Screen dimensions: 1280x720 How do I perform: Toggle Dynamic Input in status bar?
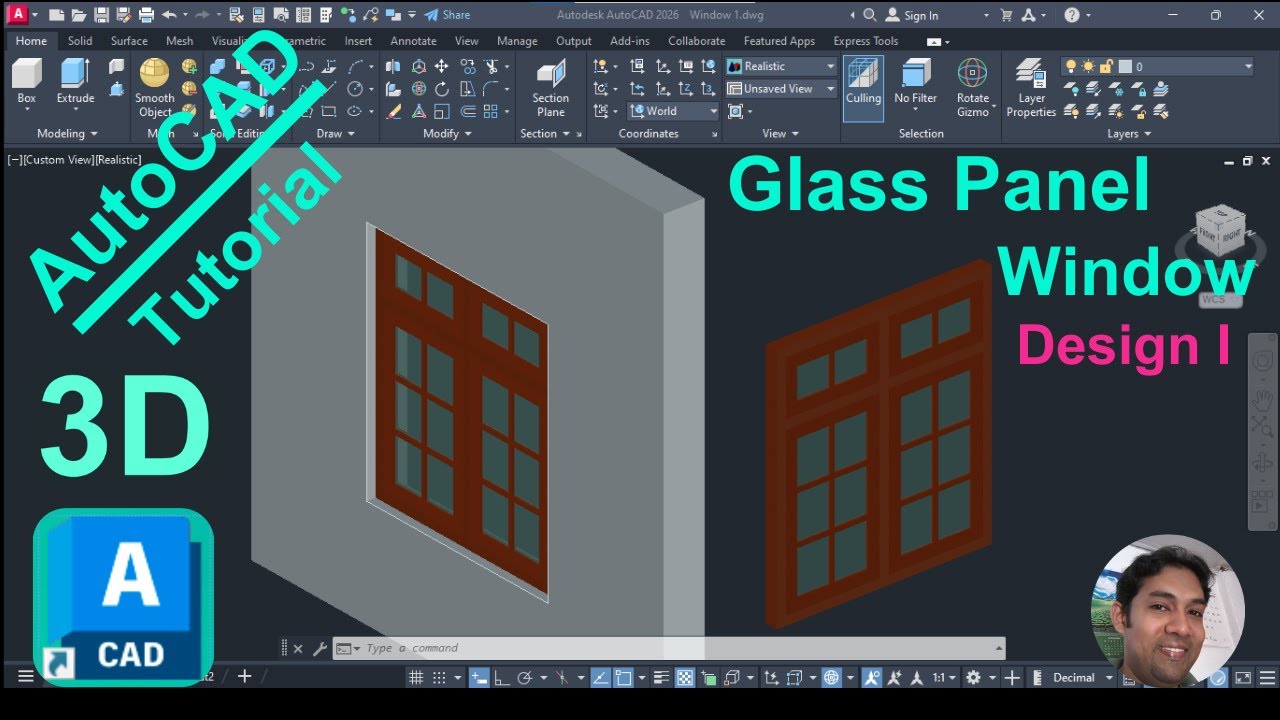pos(479,678)
